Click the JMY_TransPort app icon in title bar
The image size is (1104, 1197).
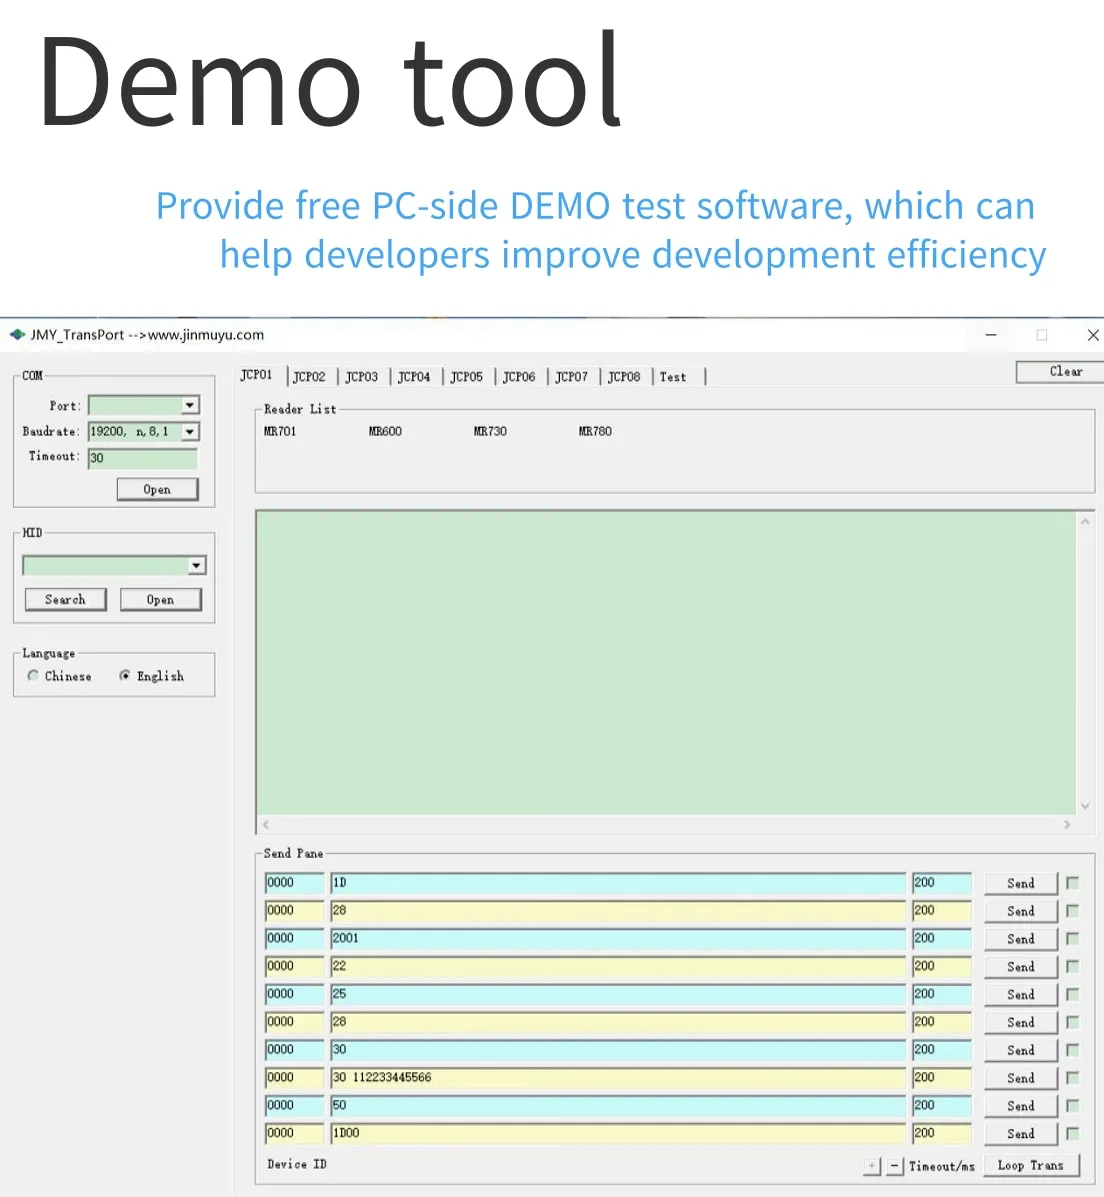point(17,334)
